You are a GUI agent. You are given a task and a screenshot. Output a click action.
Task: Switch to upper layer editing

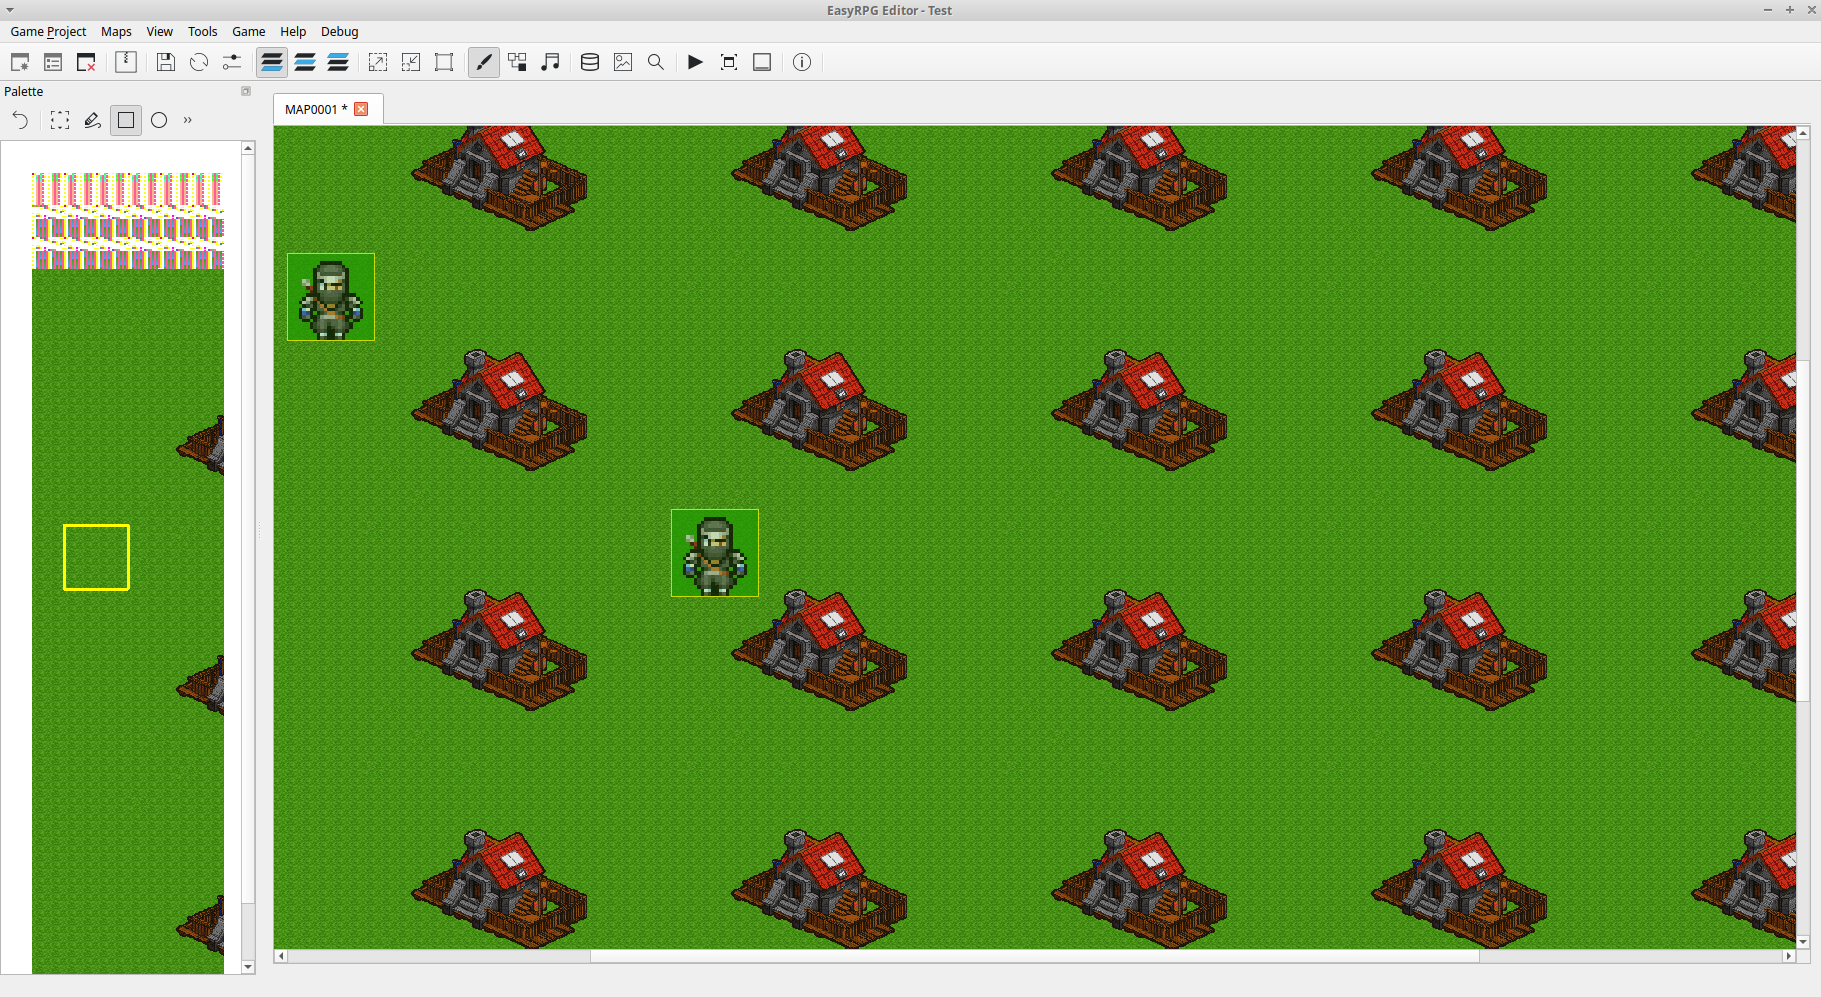tap(305, 62)
